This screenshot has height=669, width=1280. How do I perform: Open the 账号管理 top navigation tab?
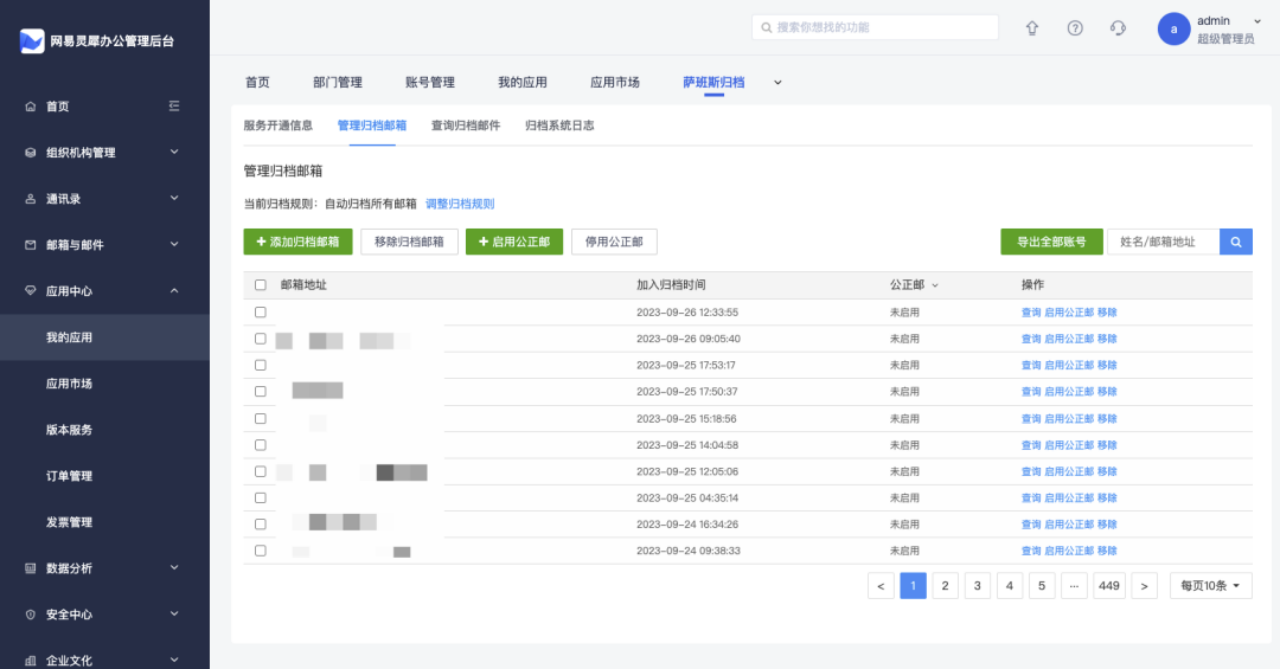tap(430, 83)
